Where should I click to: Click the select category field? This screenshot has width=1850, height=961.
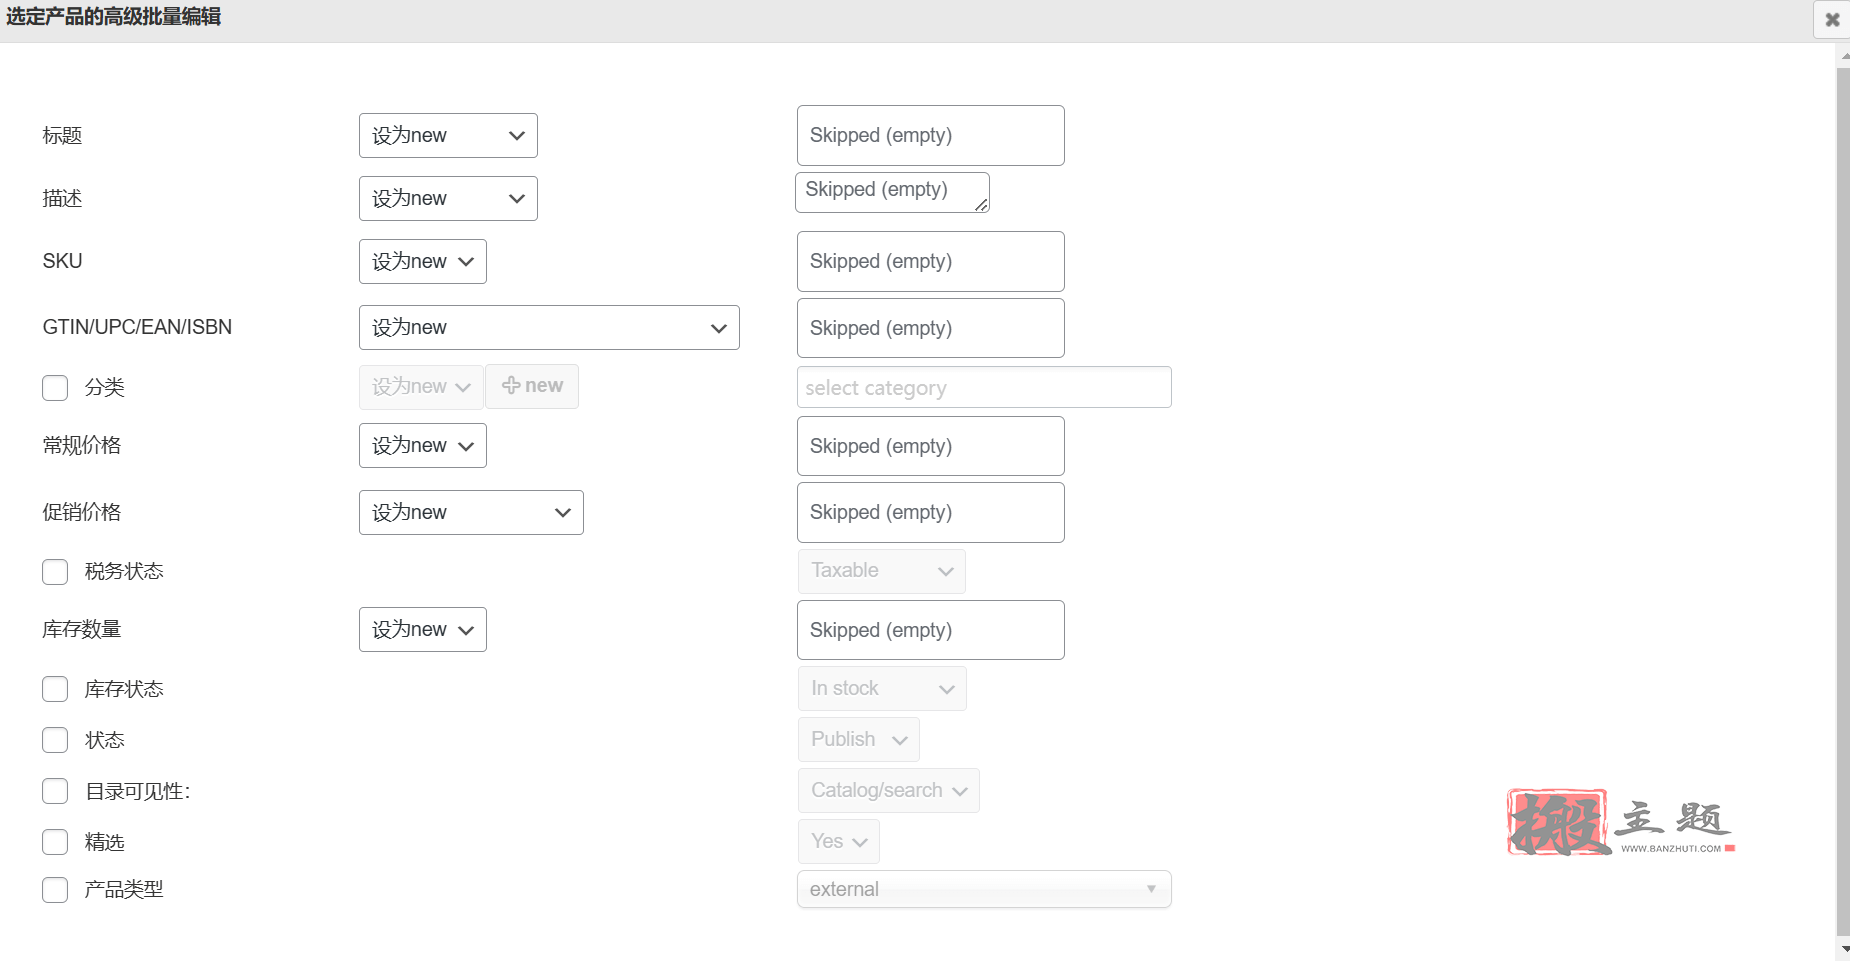984,387
